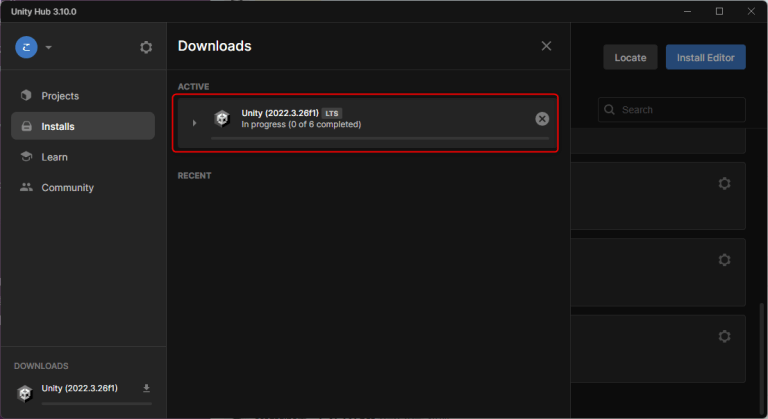Click the installs list vertical scrollbar

(x=762, y=340)
